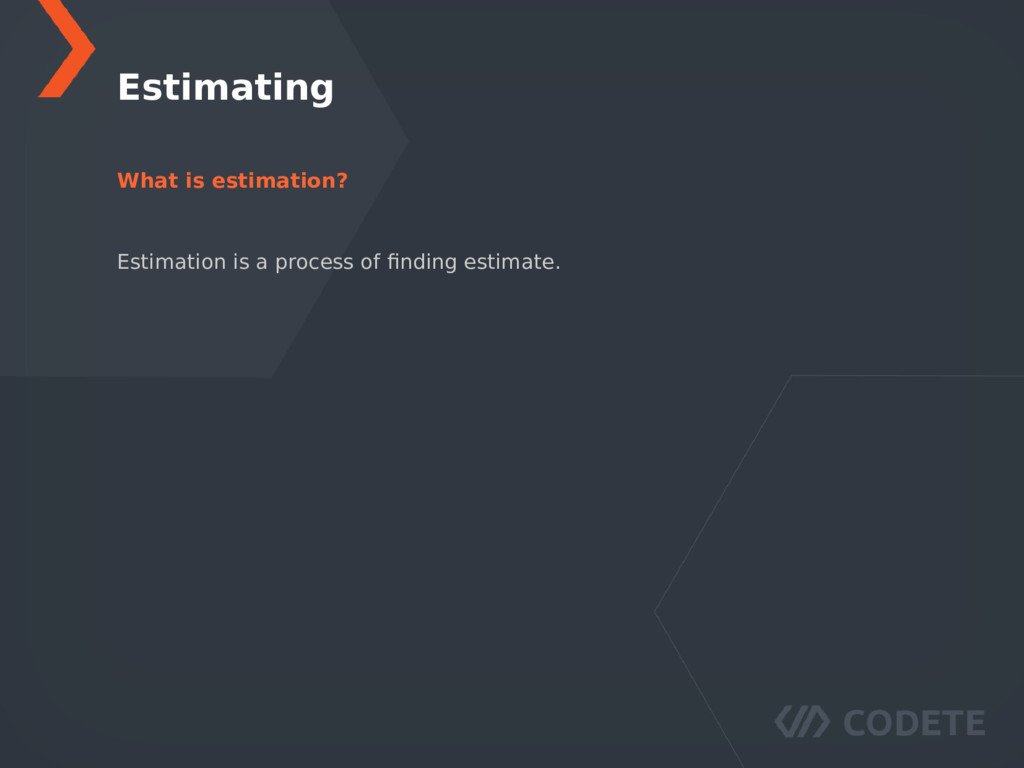
Task: Click the word "estimation?" in the orange heading
Action: point(280,180)
